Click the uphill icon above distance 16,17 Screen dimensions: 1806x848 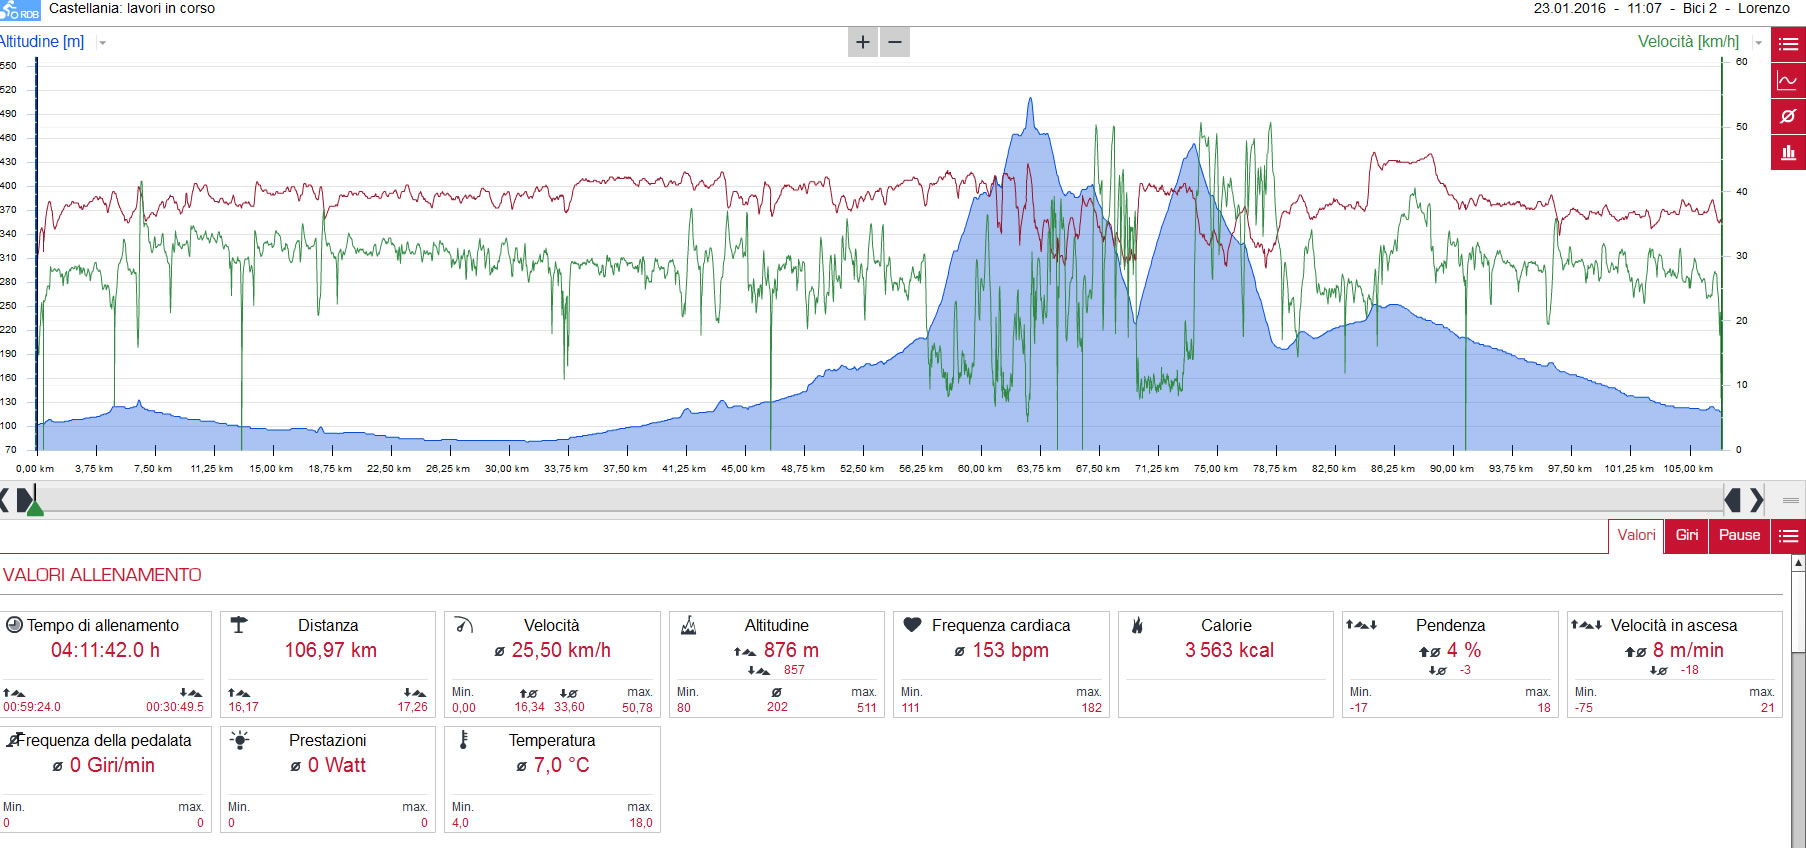click(239, 693)
